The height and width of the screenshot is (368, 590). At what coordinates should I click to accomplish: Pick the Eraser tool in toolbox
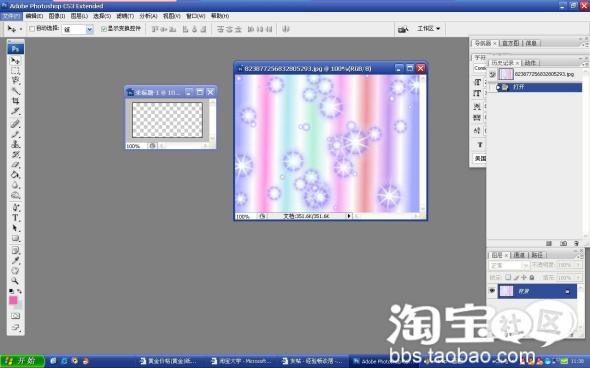pos(15,165)
